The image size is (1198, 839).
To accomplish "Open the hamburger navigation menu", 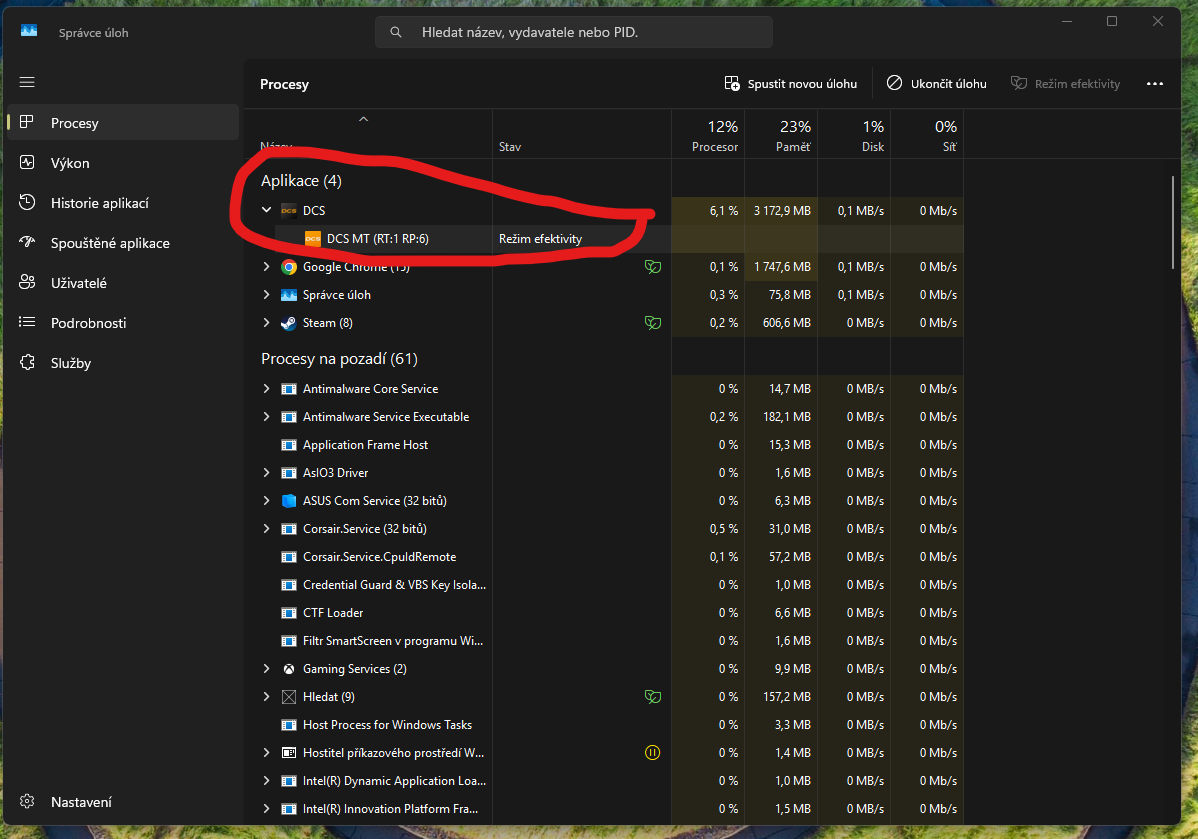I will coord(27,83).
